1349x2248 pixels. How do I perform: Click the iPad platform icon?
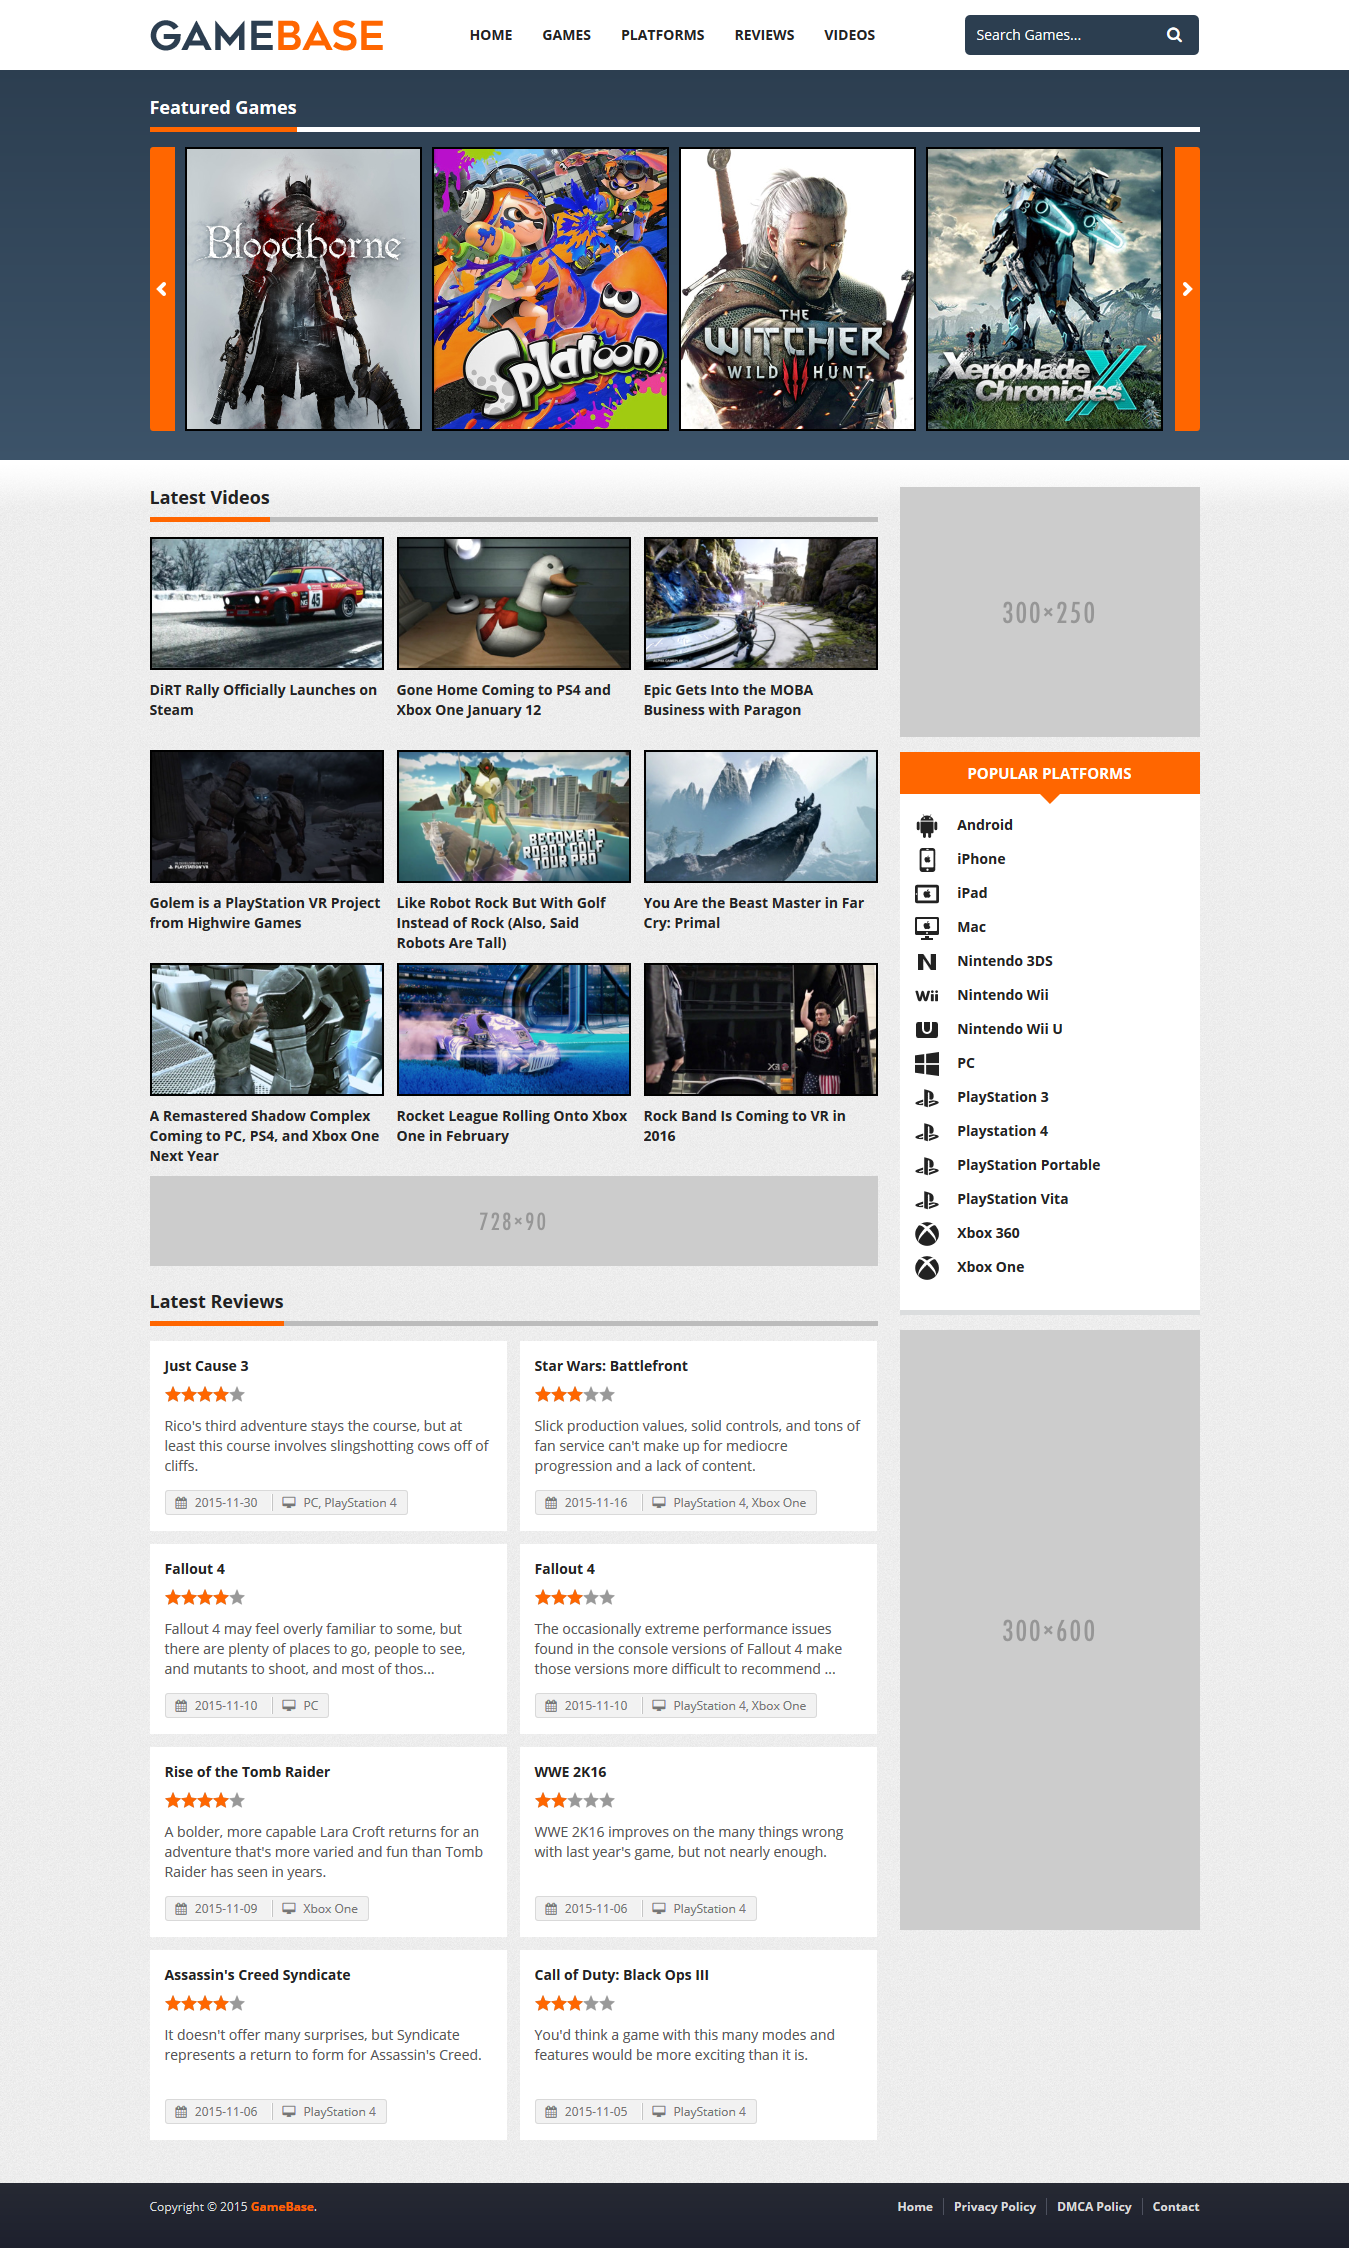tap(927, 893)
